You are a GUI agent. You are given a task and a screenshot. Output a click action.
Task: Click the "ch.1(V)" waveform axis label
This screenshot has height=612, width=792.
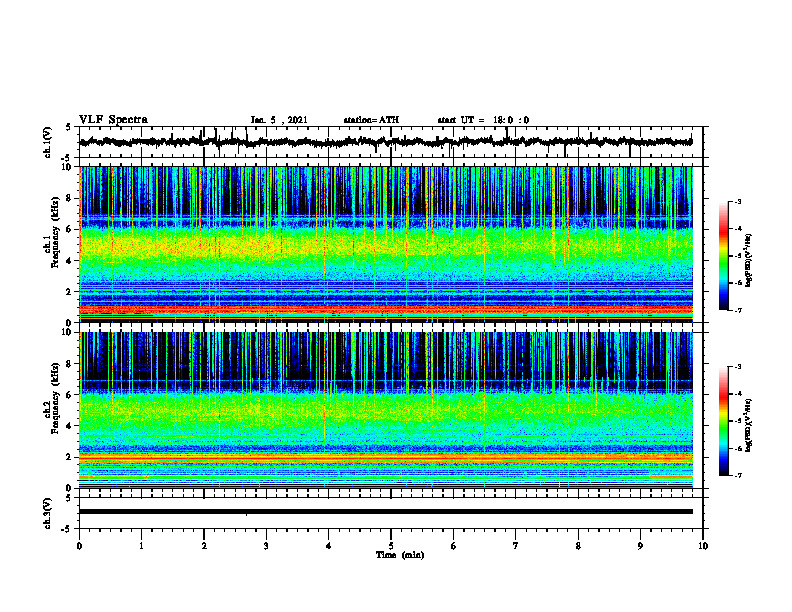[x=48, y=142]
